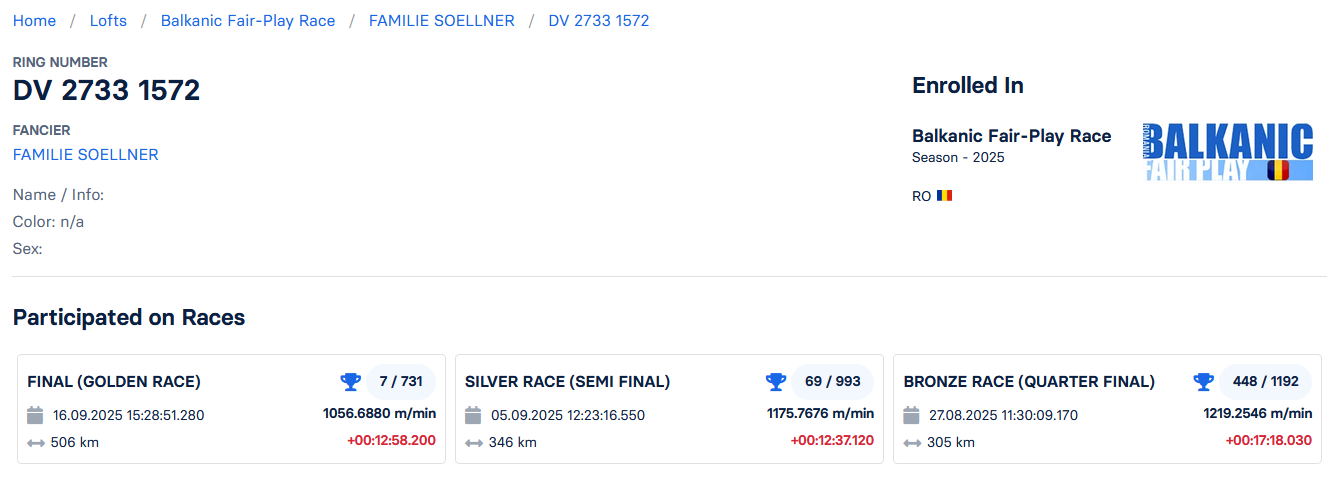
Task: Click the calendar icon on Silver Race card
Action: (x=473, y=415)
